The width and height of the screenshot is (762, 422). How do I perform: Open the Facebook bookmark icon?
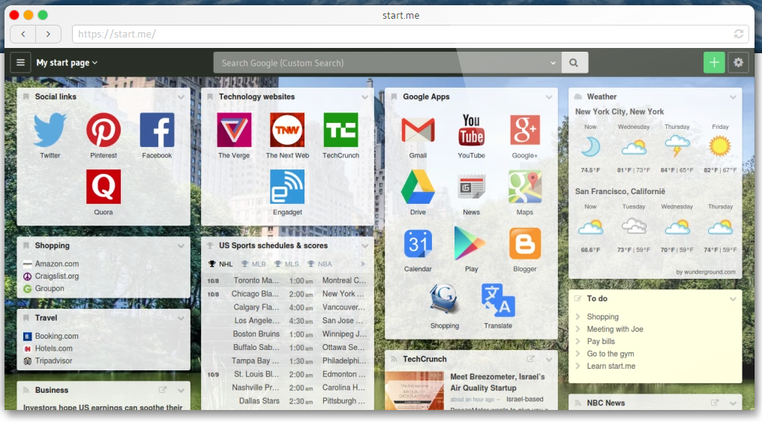tap(157, 130)
